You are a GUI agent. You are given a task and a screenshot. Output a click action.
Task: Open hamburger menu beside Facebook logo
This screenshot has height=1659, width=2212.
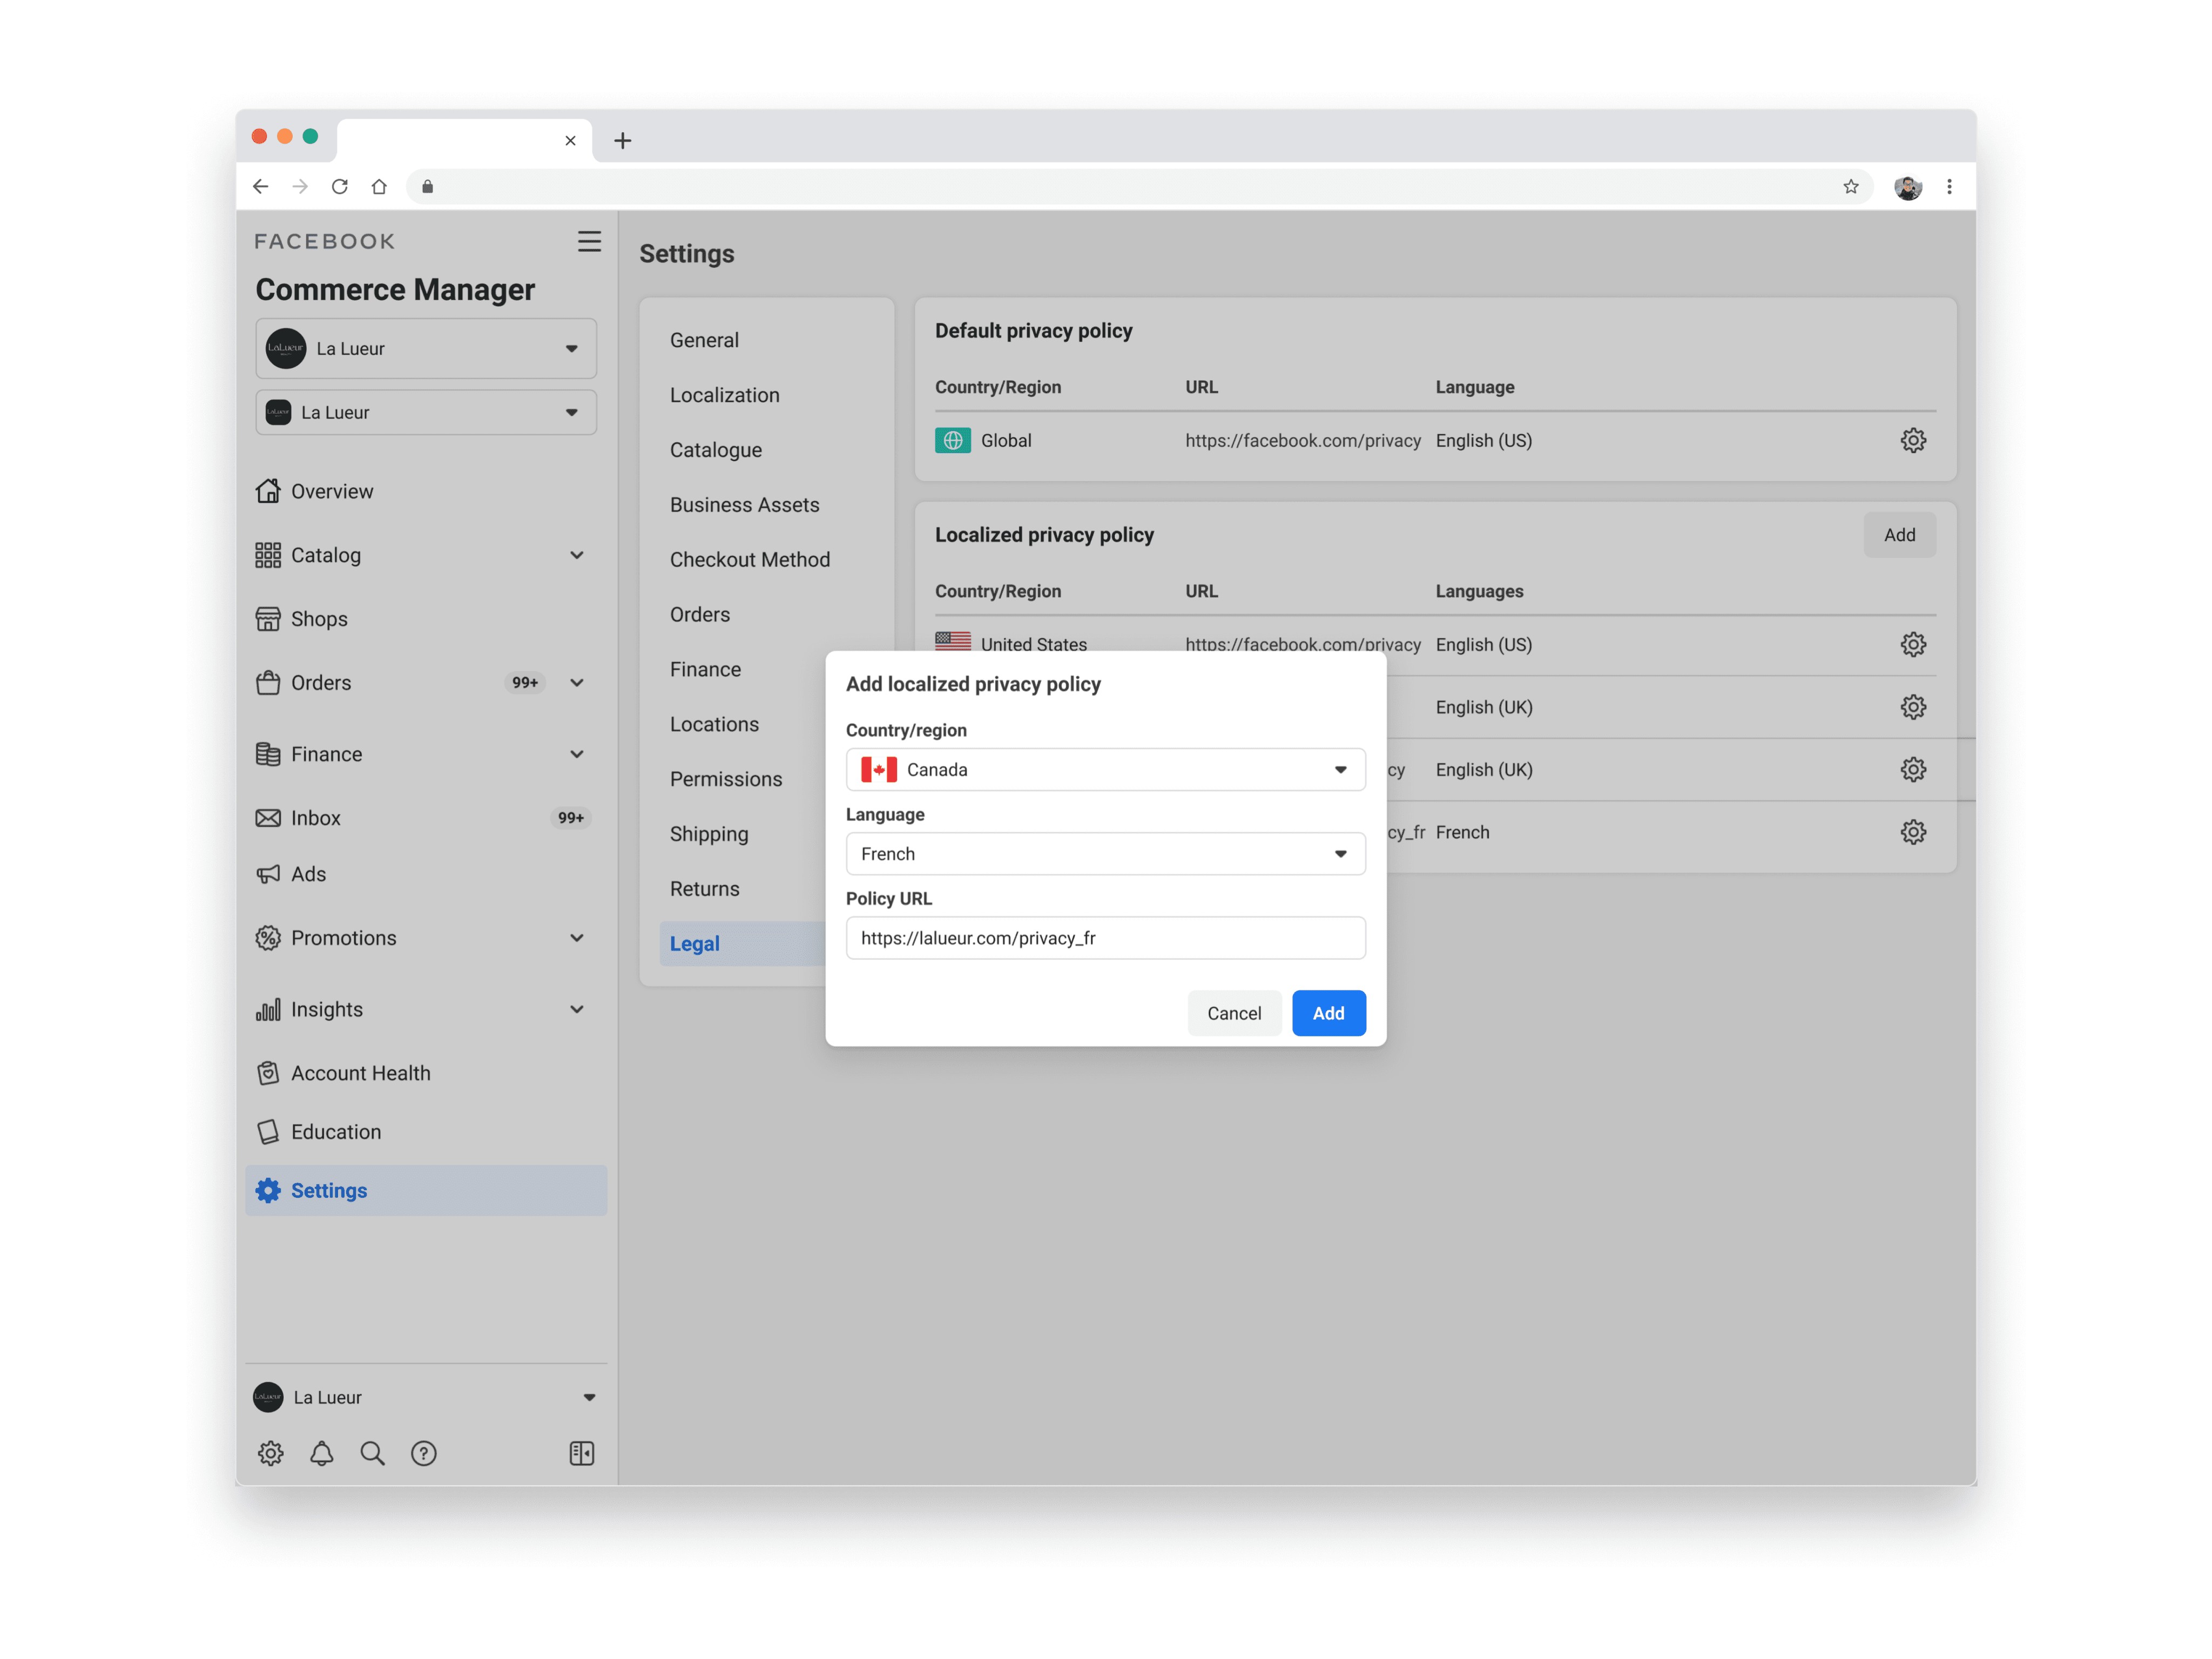click(x=589, y=241)
